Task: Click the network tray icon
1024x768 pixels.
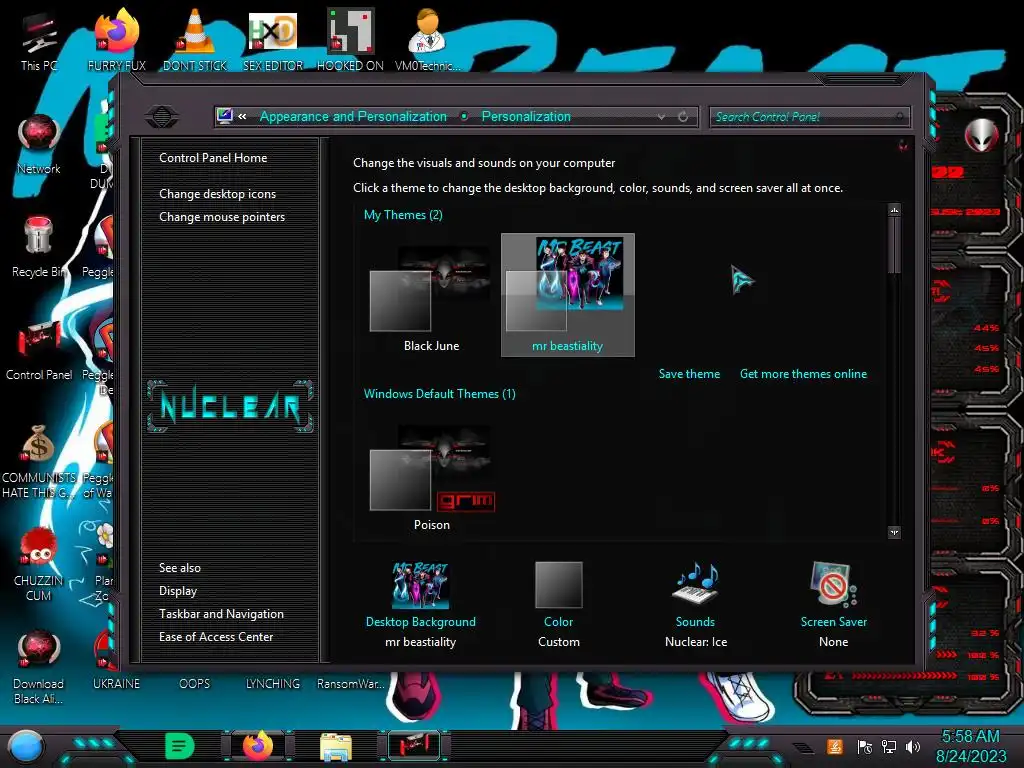Action: pos(889,746)
